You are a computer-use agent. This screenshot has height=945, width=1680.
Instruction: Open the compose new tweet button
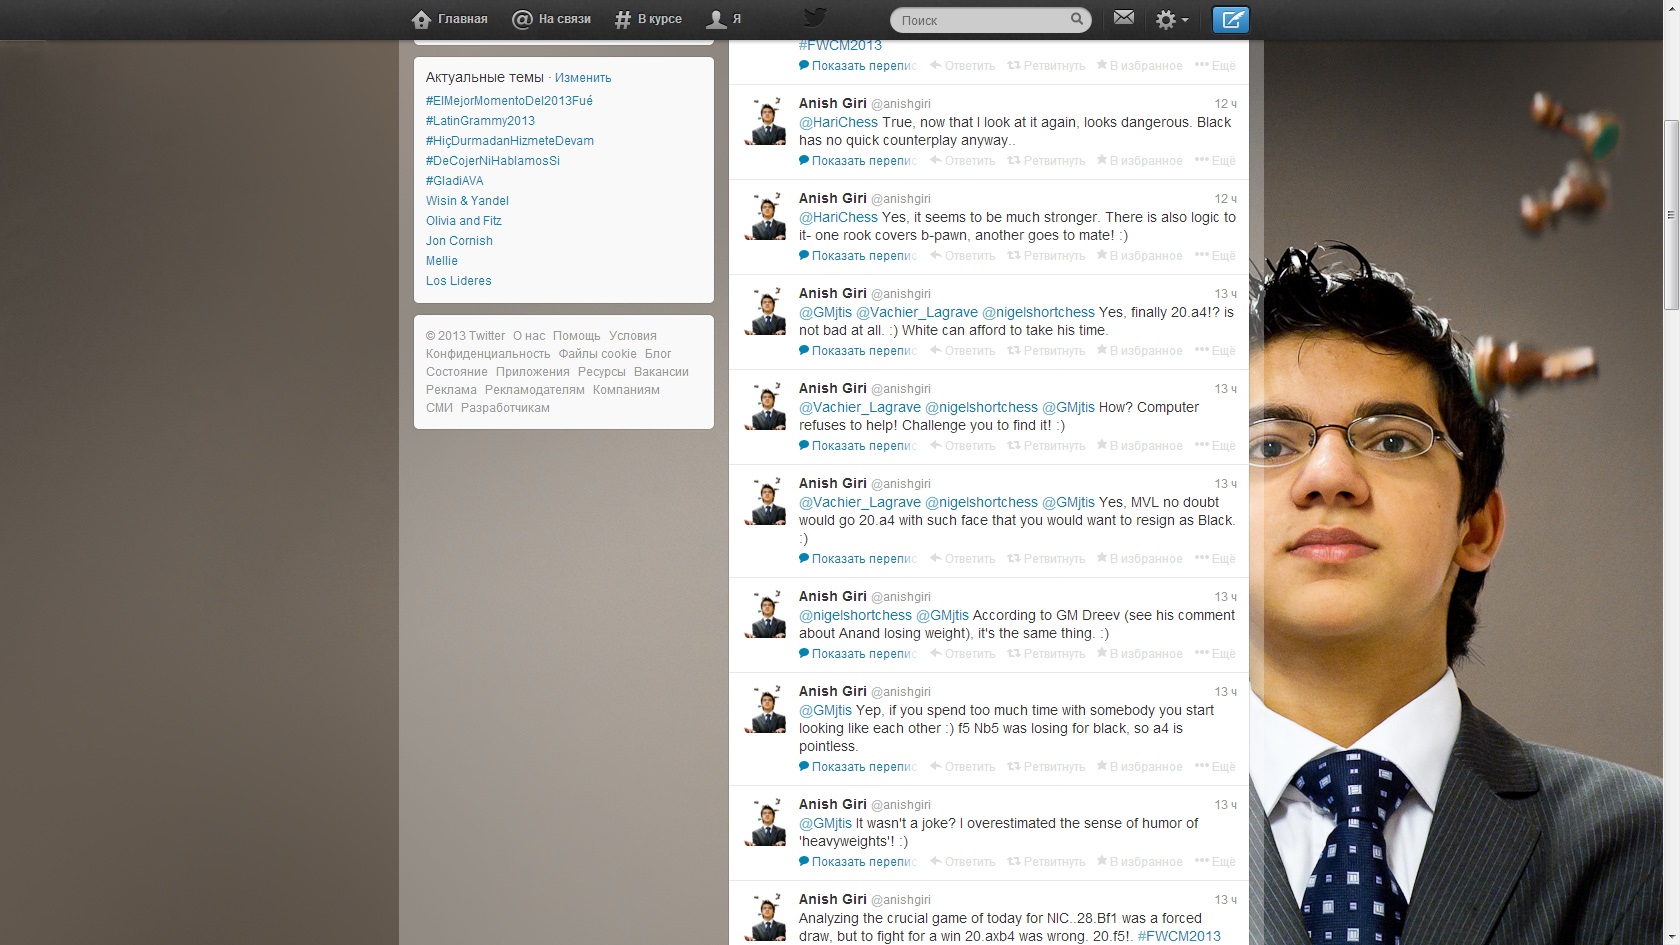[x=1230, y=19]
